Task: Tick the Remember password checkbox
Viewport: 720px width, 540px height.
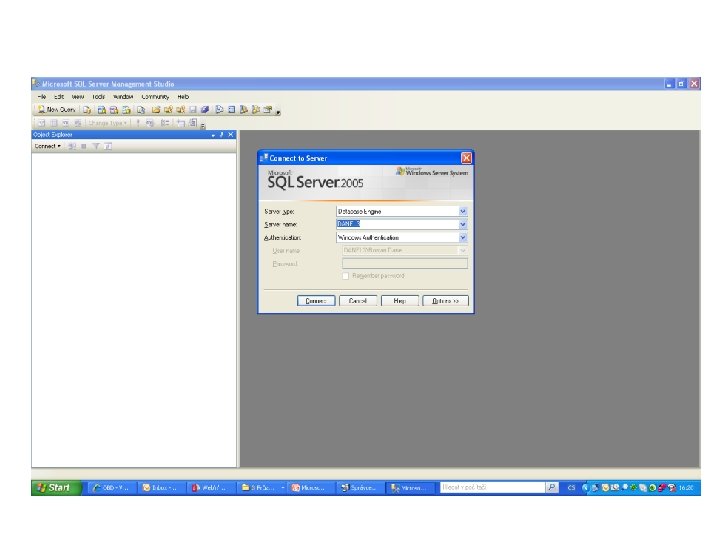Action: coord(345,276)
